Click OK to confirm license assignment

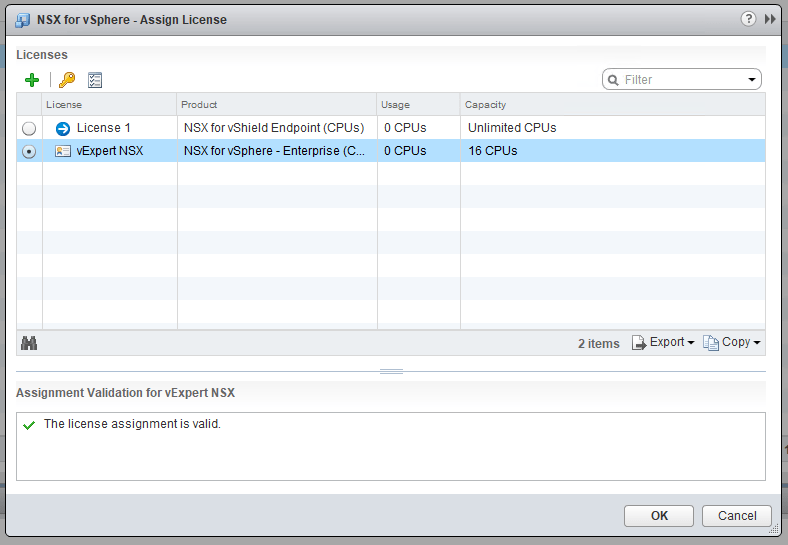(x=659, y=516)
